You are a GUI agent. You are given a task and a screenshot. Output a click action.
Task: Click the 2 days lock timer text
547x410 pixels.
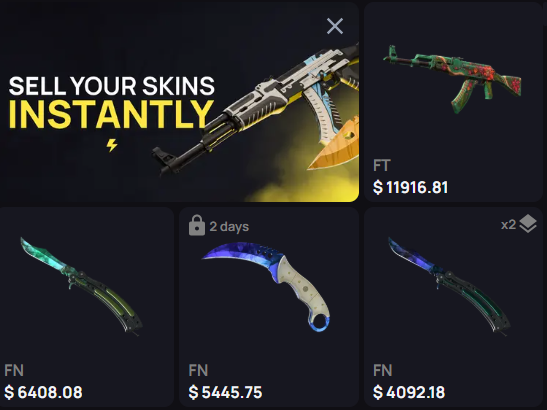229,227
